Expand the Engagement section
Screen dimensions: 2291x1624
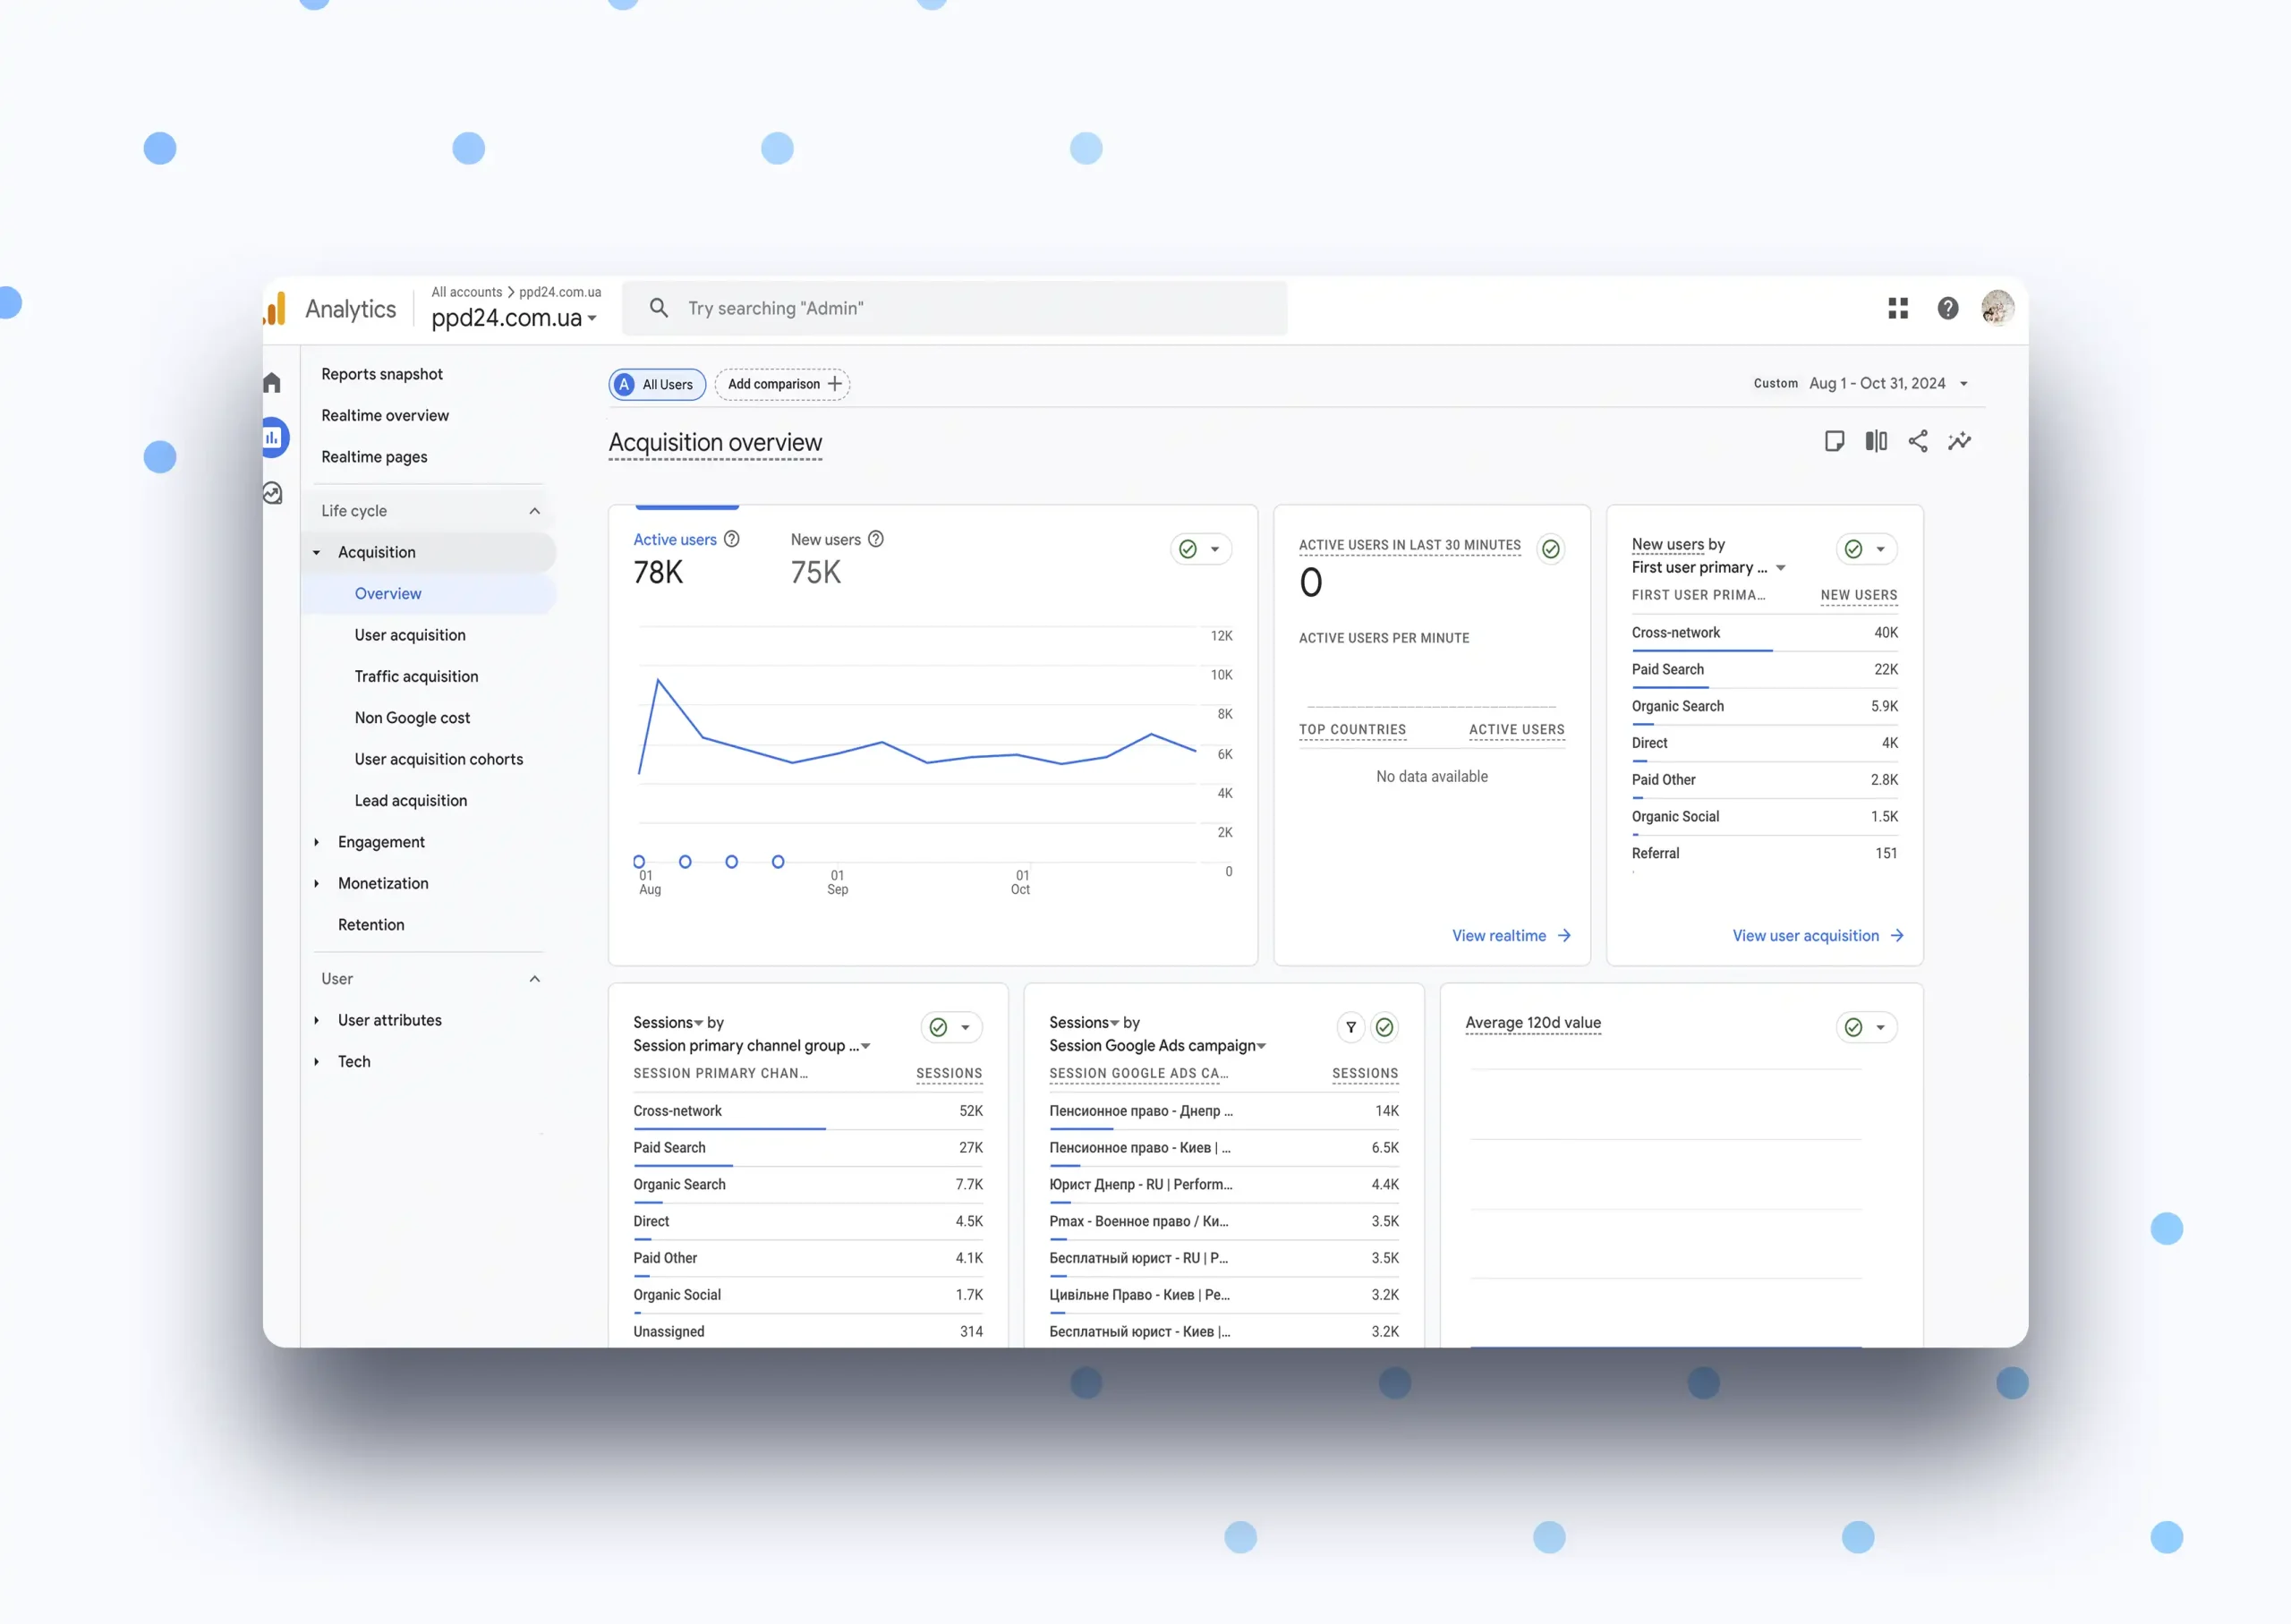pyautogui.click(x=316, y=842)
